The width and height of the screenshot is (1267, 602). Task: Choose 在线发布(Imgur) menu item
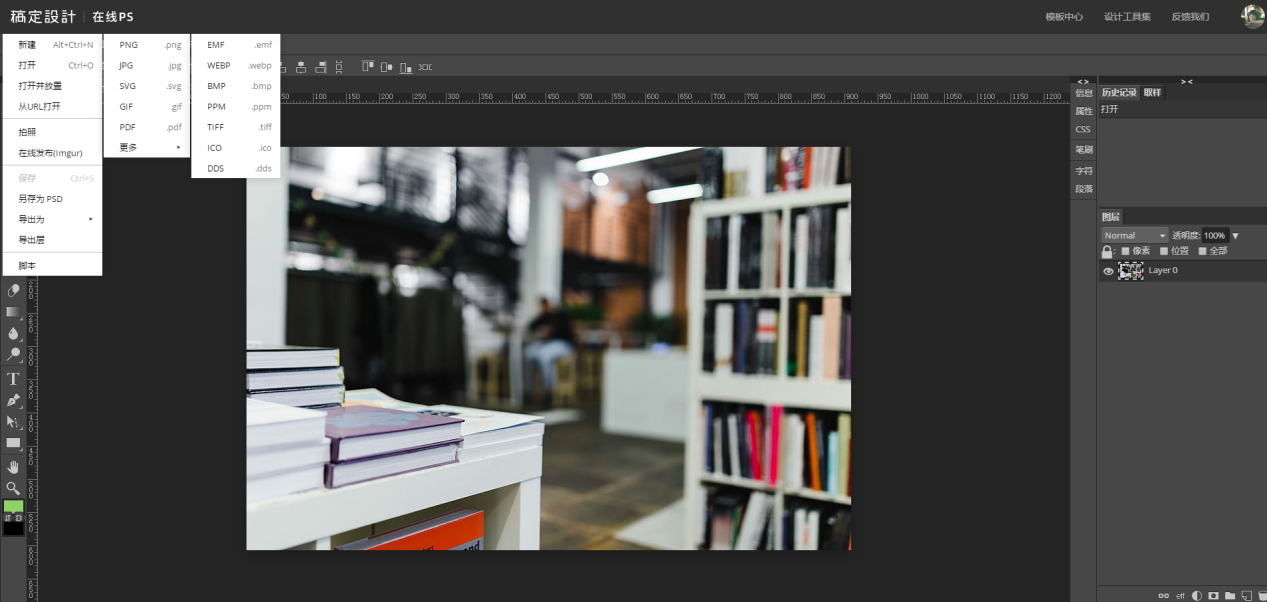(x=52, y=153)
